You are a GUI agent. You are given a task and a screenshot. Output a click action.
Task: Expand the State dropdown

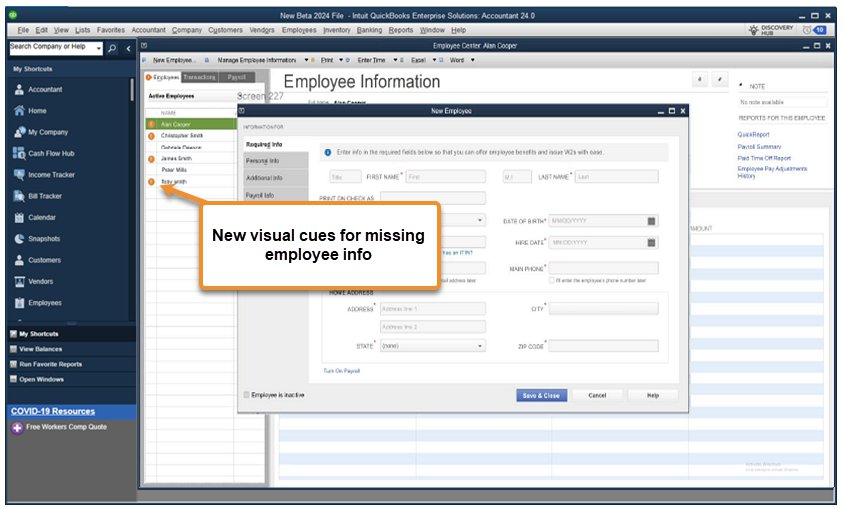480,346
